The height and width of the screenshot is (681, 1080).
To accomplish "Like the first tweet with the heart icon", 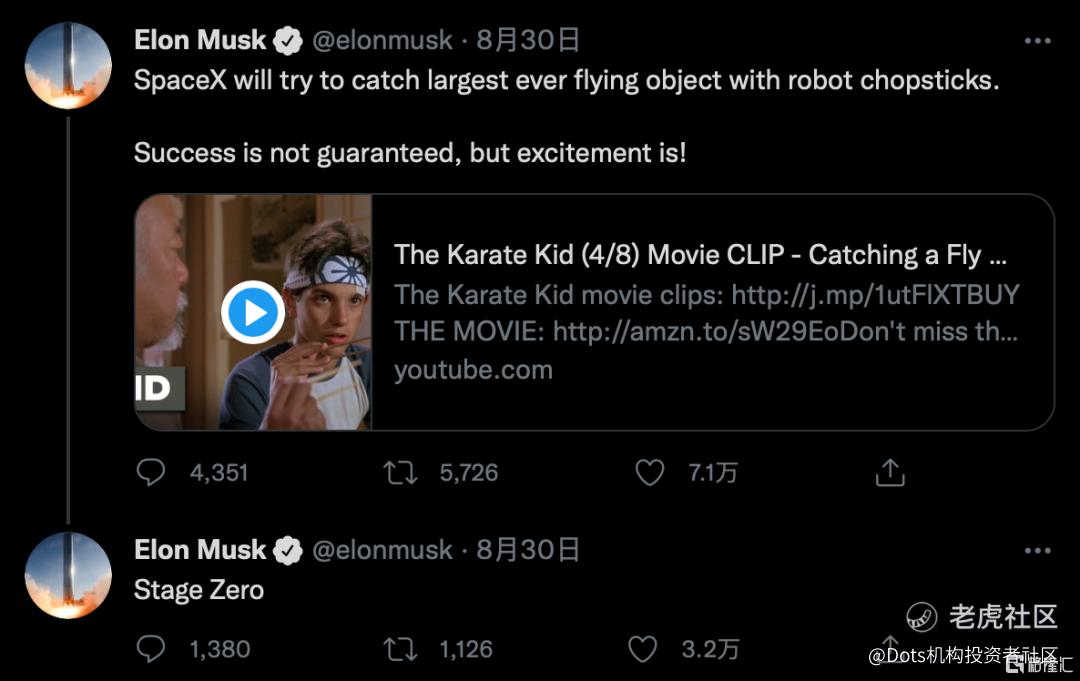I will point(650,472).
